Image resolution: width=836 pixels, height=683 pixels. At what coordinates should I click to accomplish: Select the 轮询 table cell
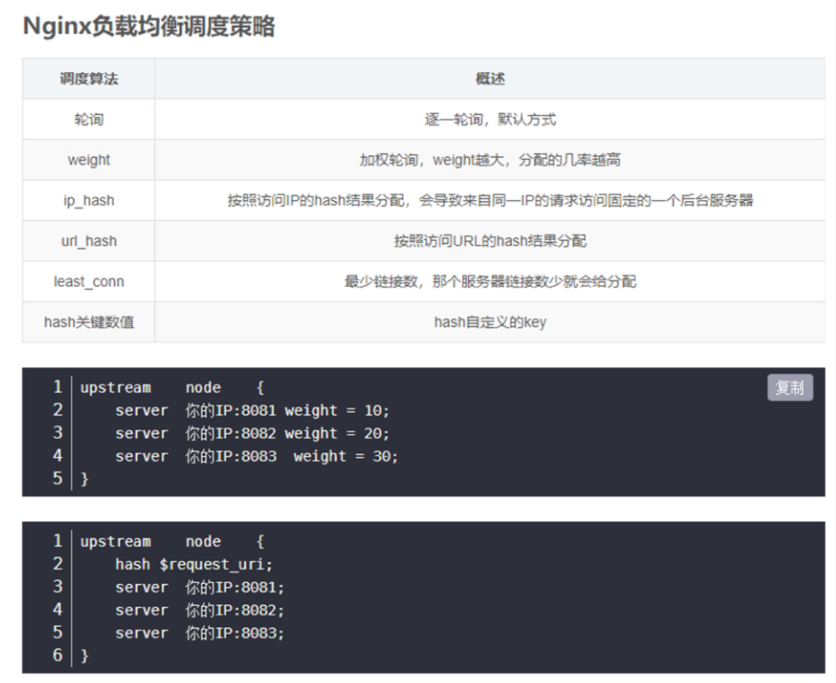click(x=89, y=119)
